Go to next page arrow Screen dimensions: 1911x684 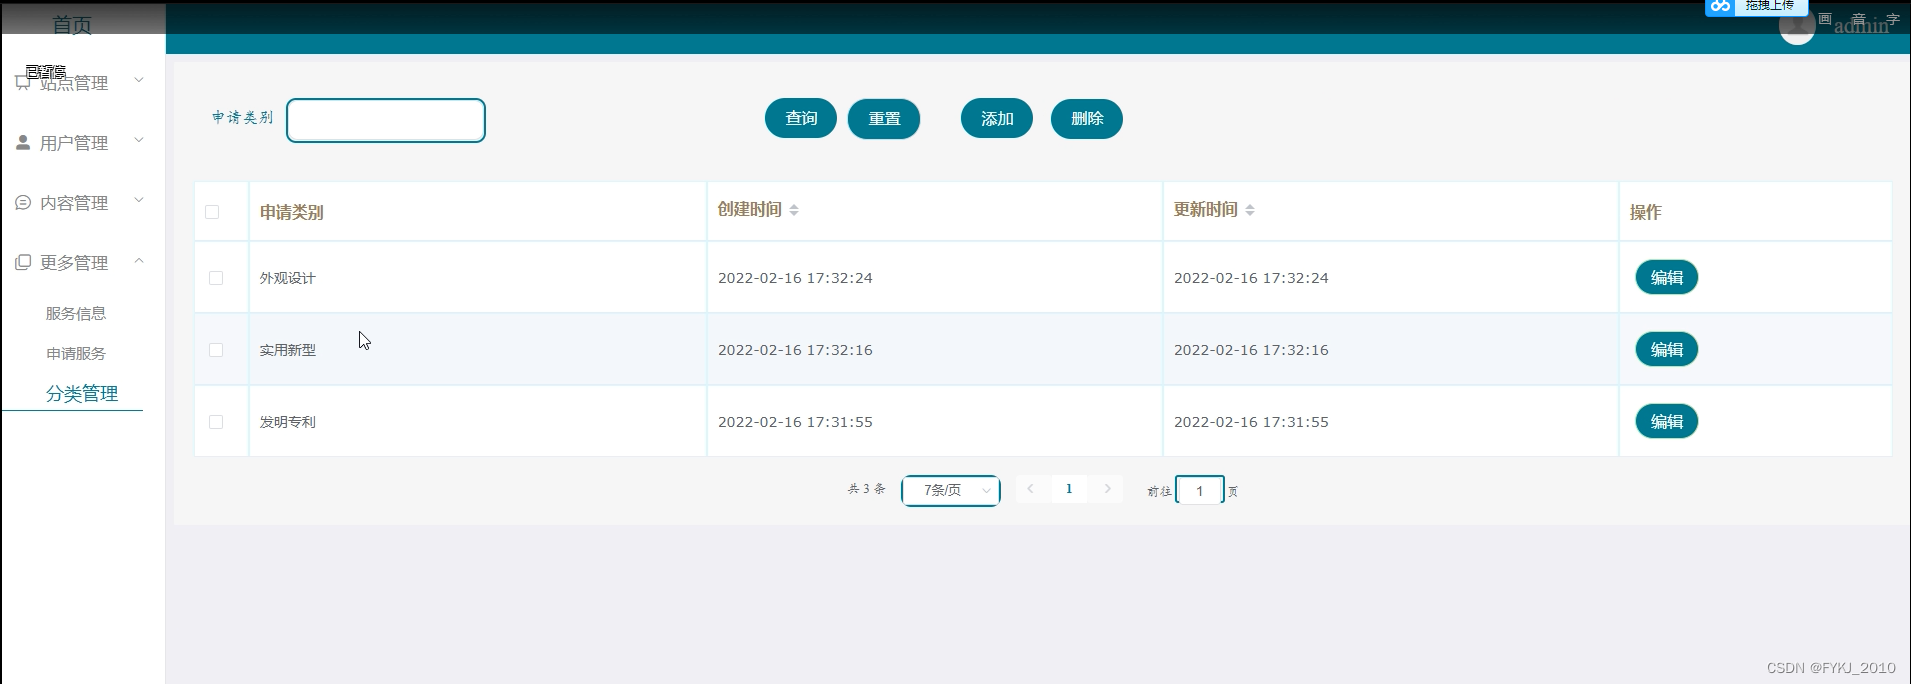coord(1107,489)
